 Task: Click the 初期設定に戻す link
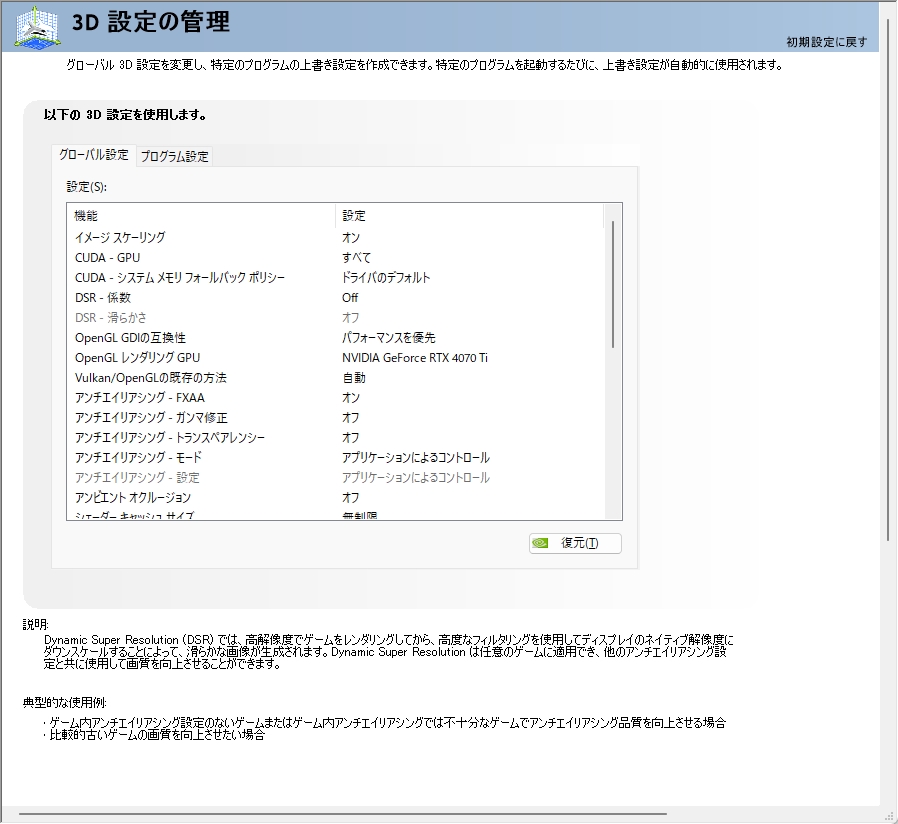point(826,42)
